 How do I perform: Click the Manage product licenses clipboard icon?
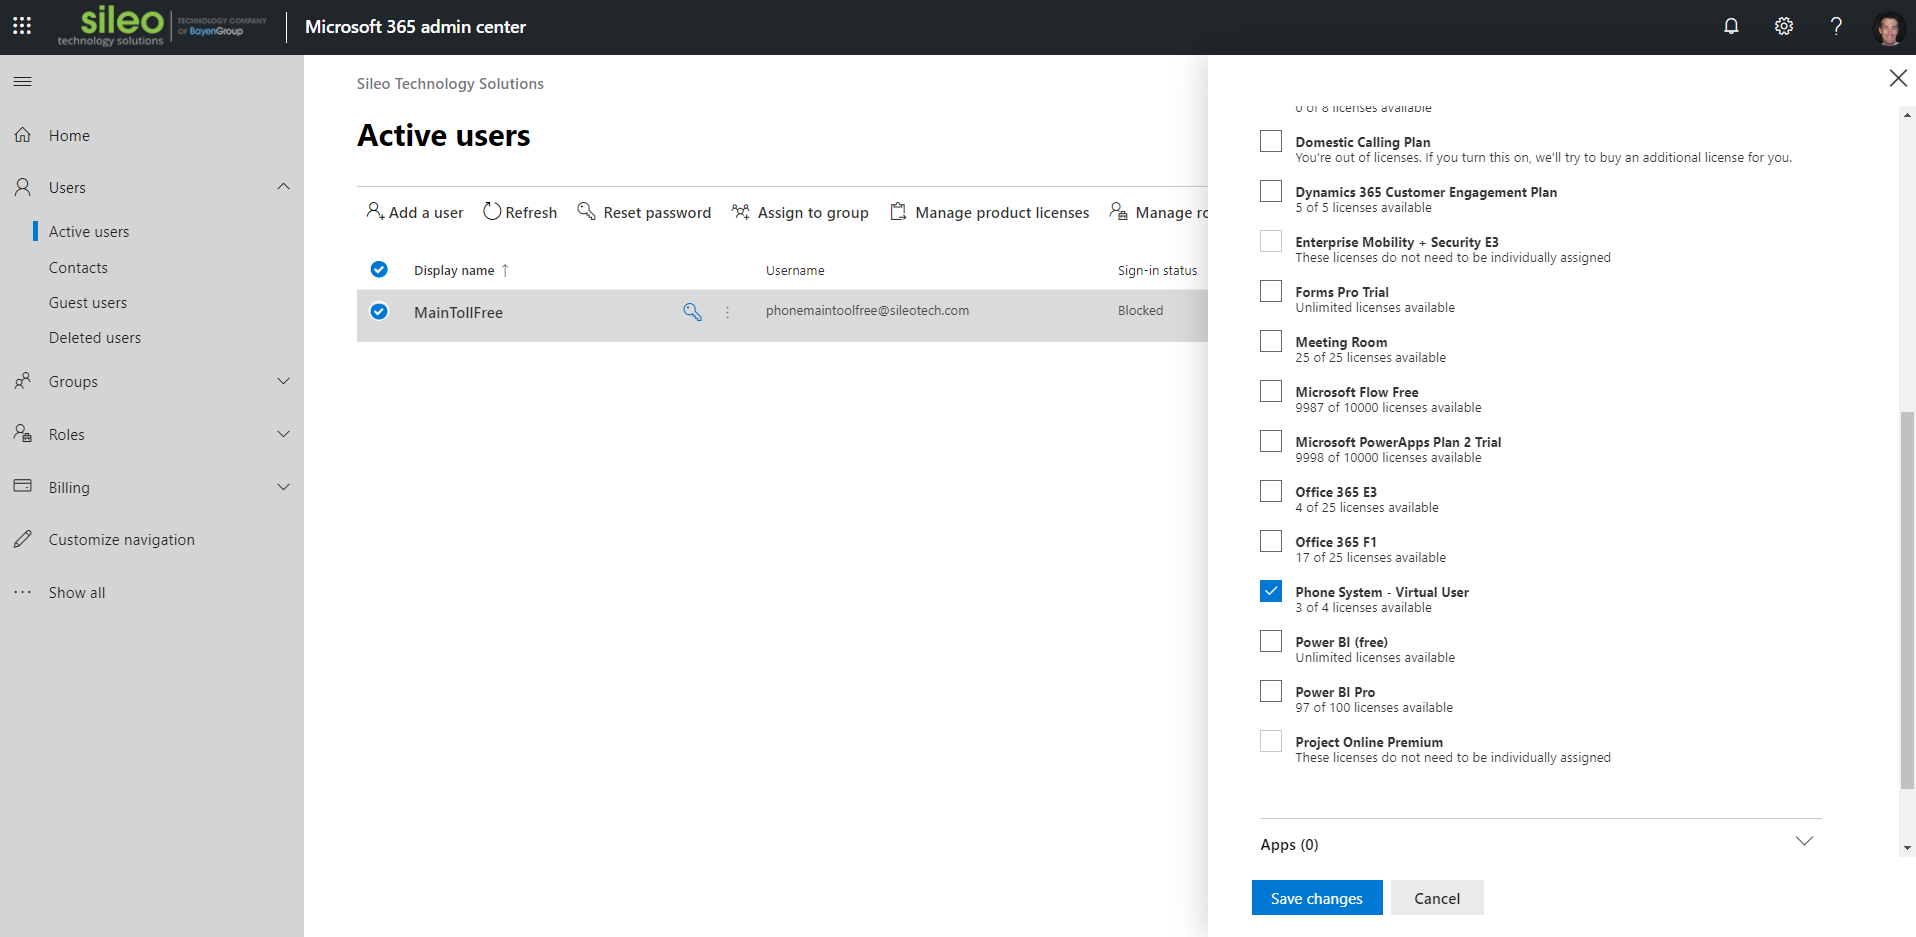898,211
